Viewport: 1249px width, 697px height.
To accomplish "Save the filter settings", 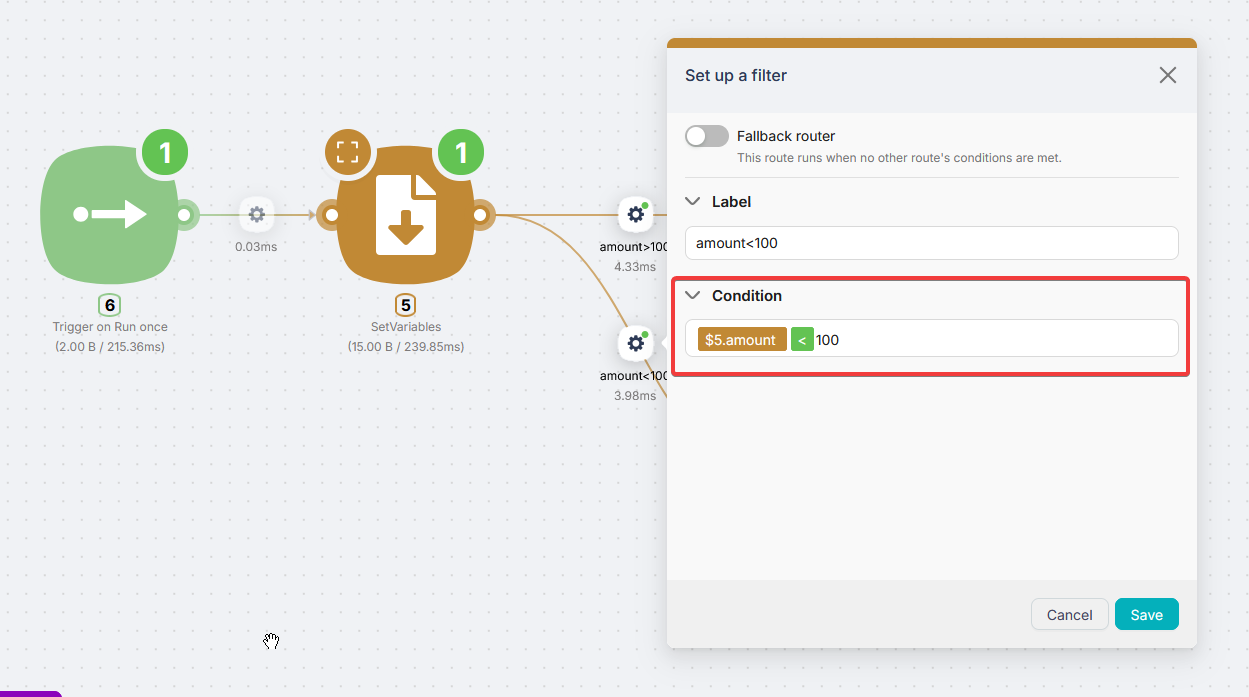I will (1146, 615).
